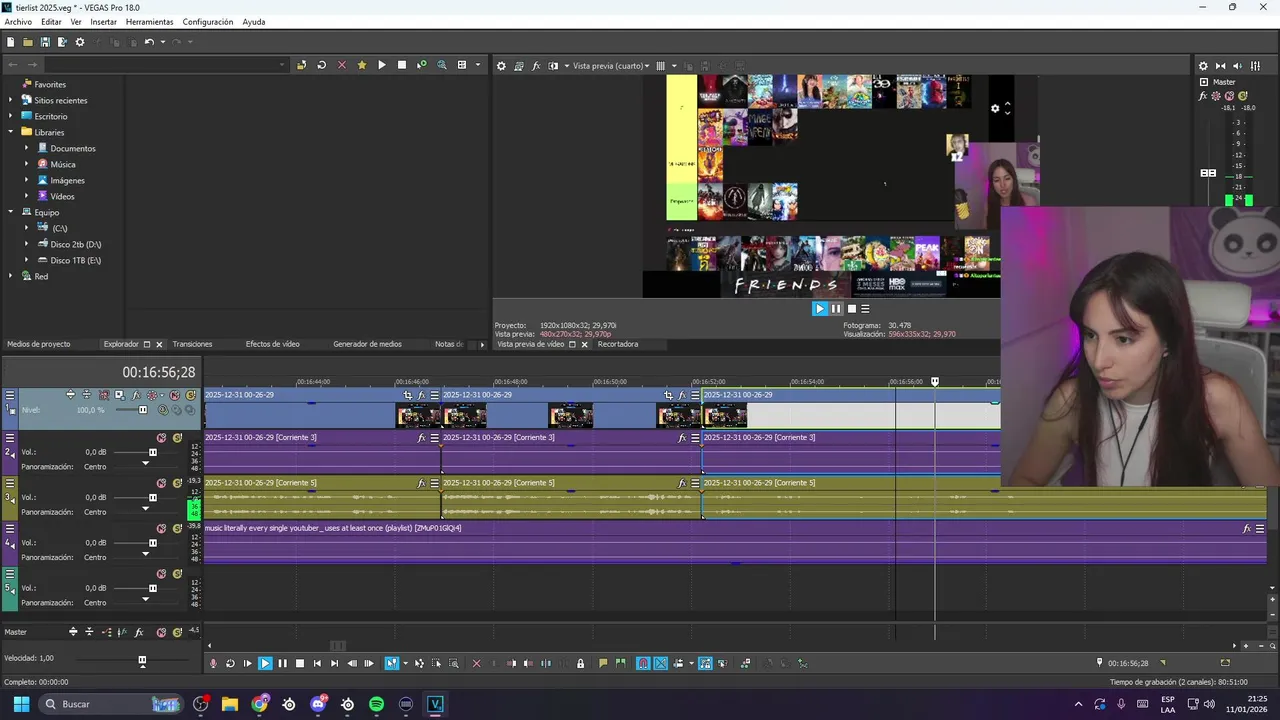Toggle automatic crossfades icon
1280x720 pixels.
coord(661,663)
